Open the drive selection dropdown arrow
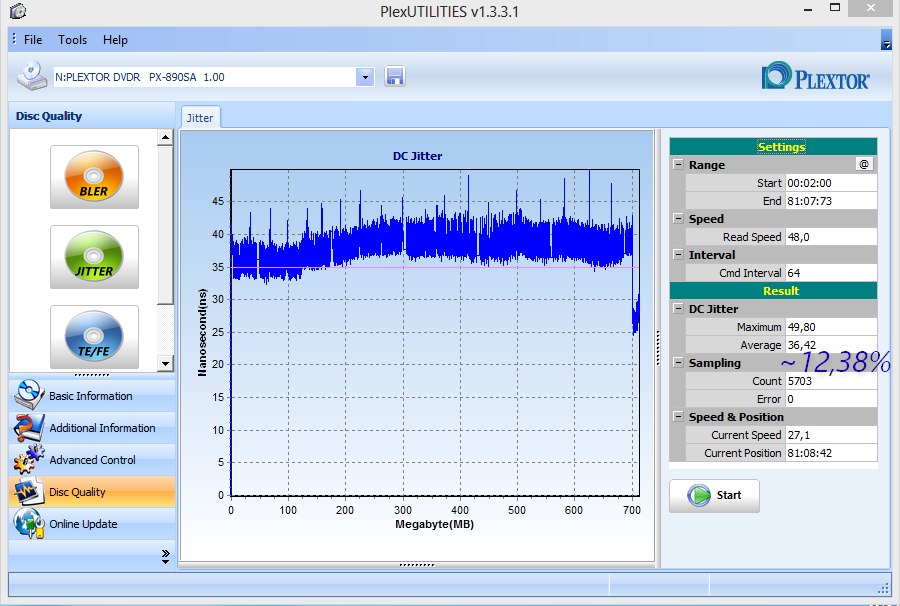 click(365, 77)
